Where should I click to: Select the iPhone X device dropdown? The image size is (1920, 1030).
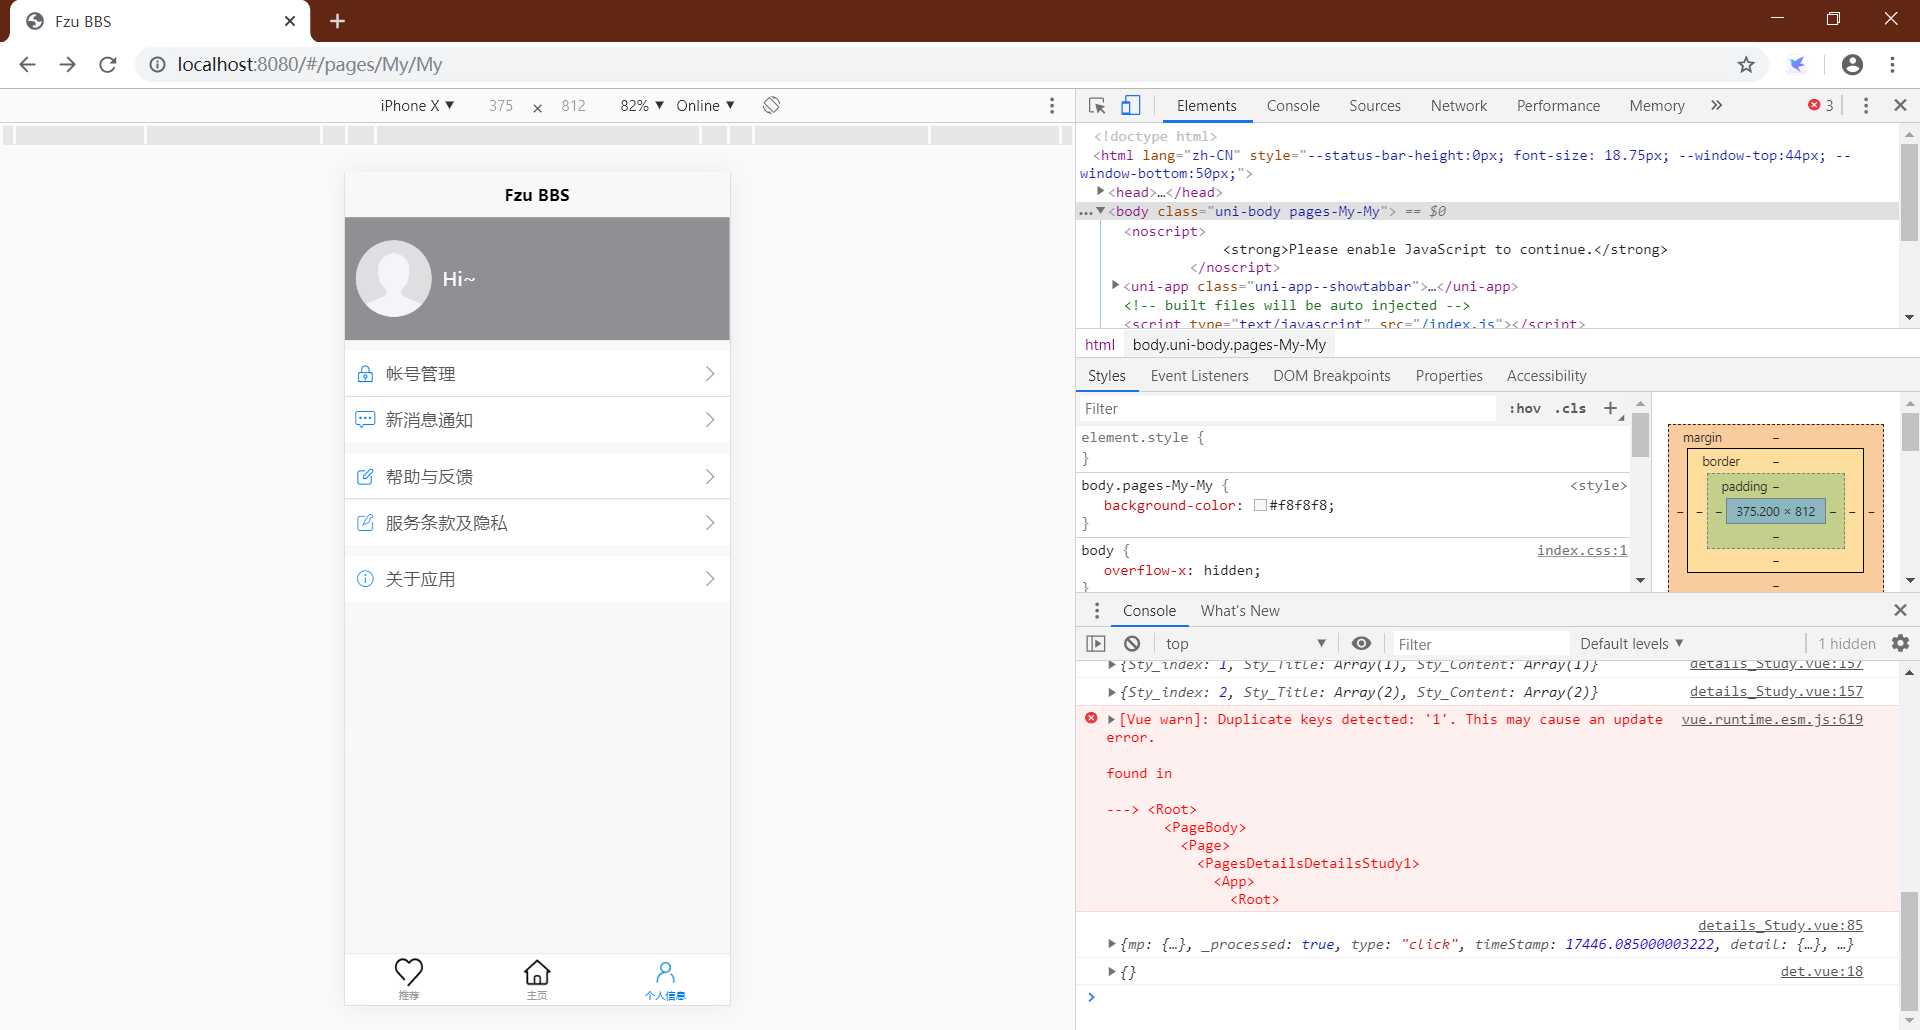click(x=417, y=105)
